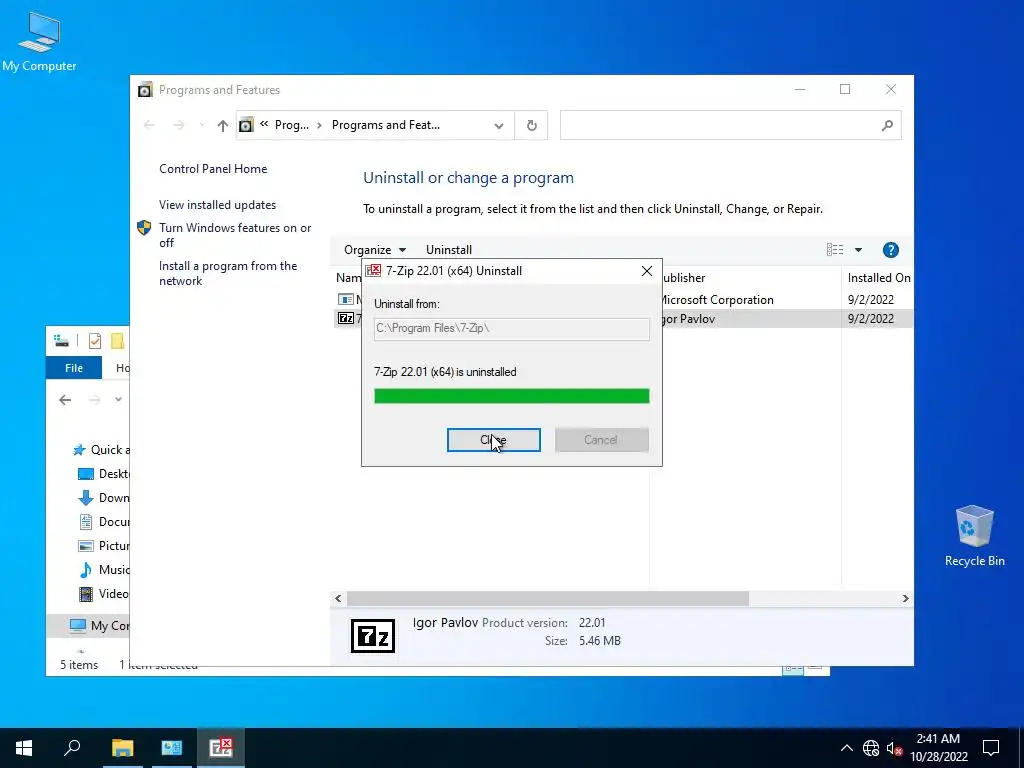Expand the address bar history dropdown
Viewport: 1024px width, 768px height.
point(499,125)
